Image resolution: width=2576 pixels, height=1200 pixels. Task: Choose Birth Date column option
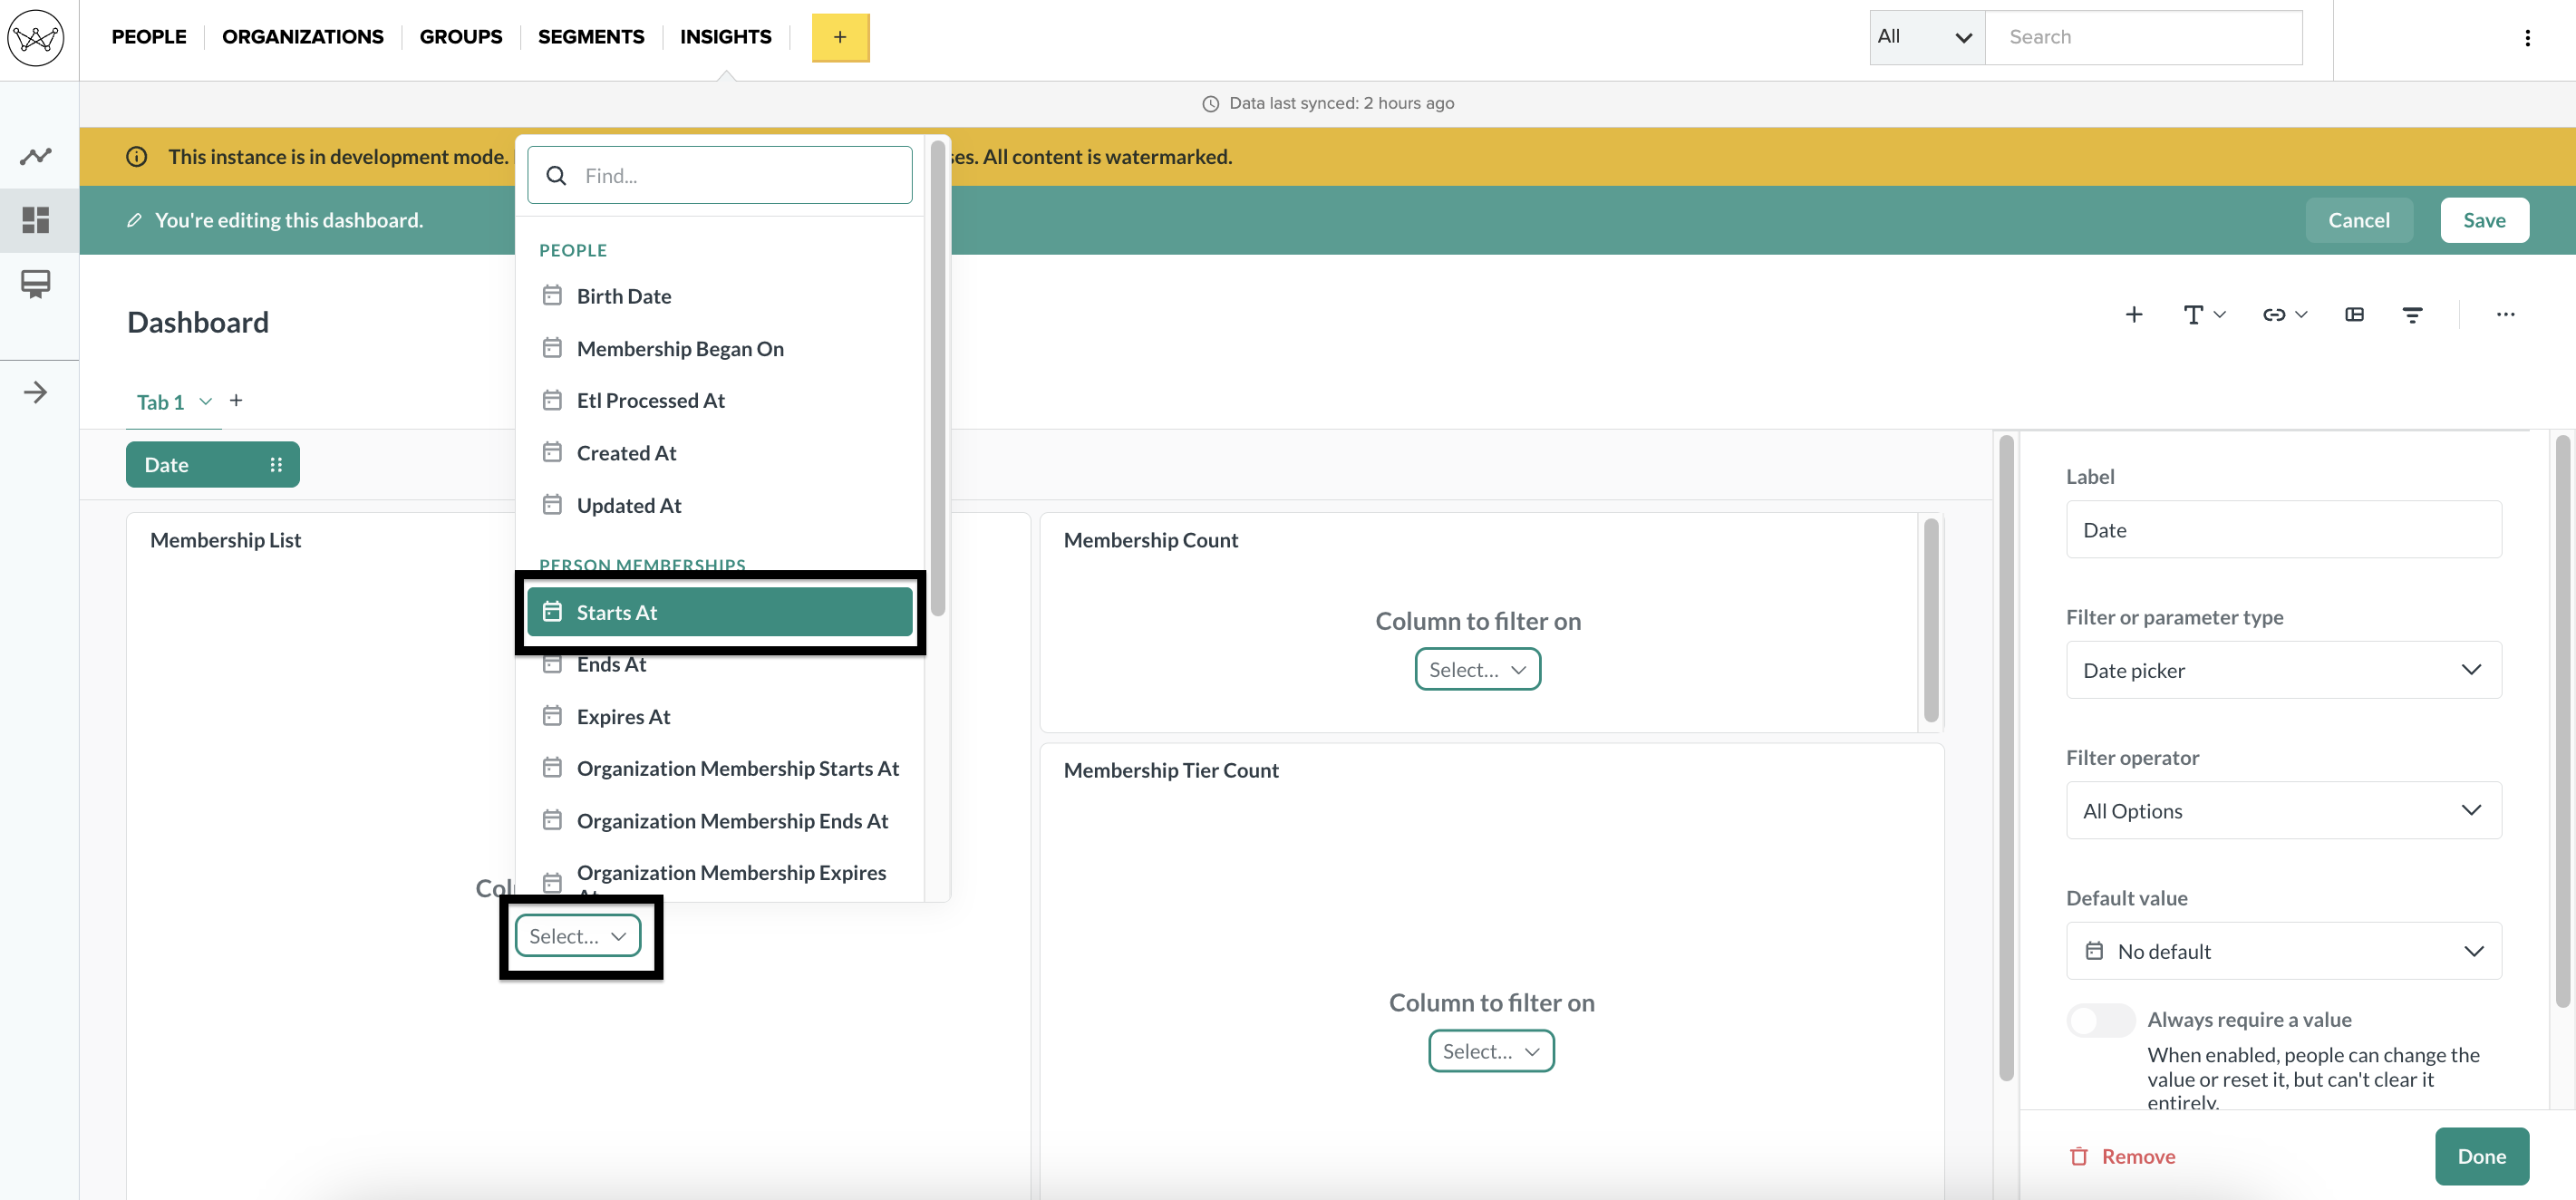pyautogui.click(x=719, y=296)
